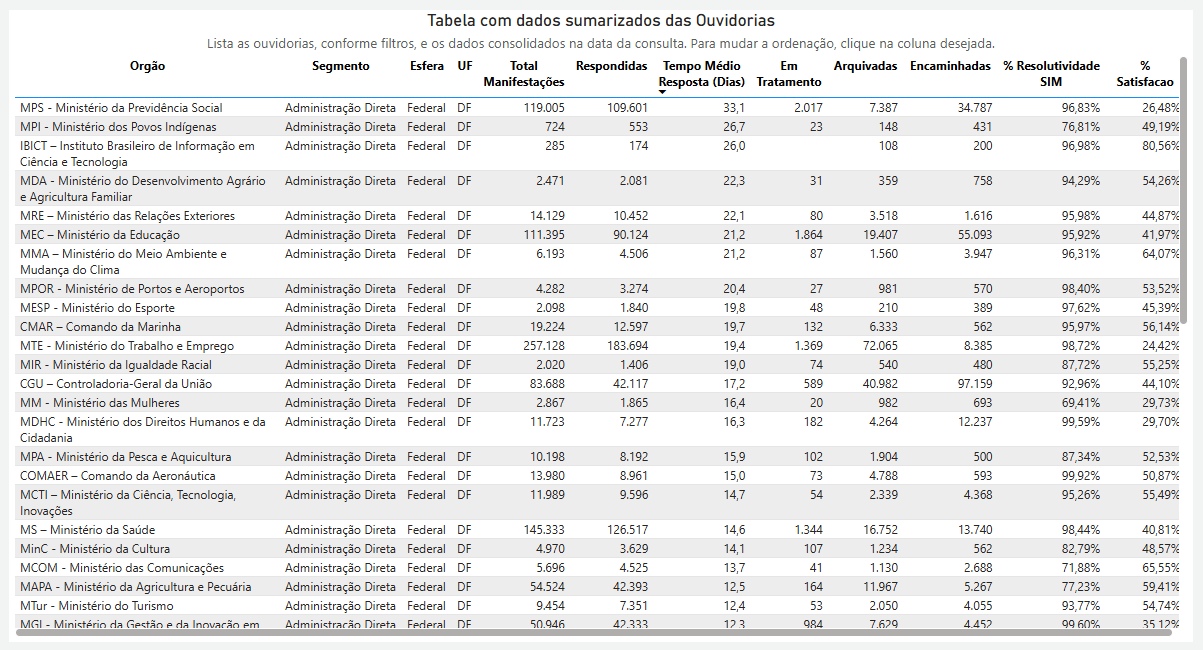Screen dimensions: 1203x650
Task: Select the MTur - Ministério do Turismo row
Action: tap(97, 606)
